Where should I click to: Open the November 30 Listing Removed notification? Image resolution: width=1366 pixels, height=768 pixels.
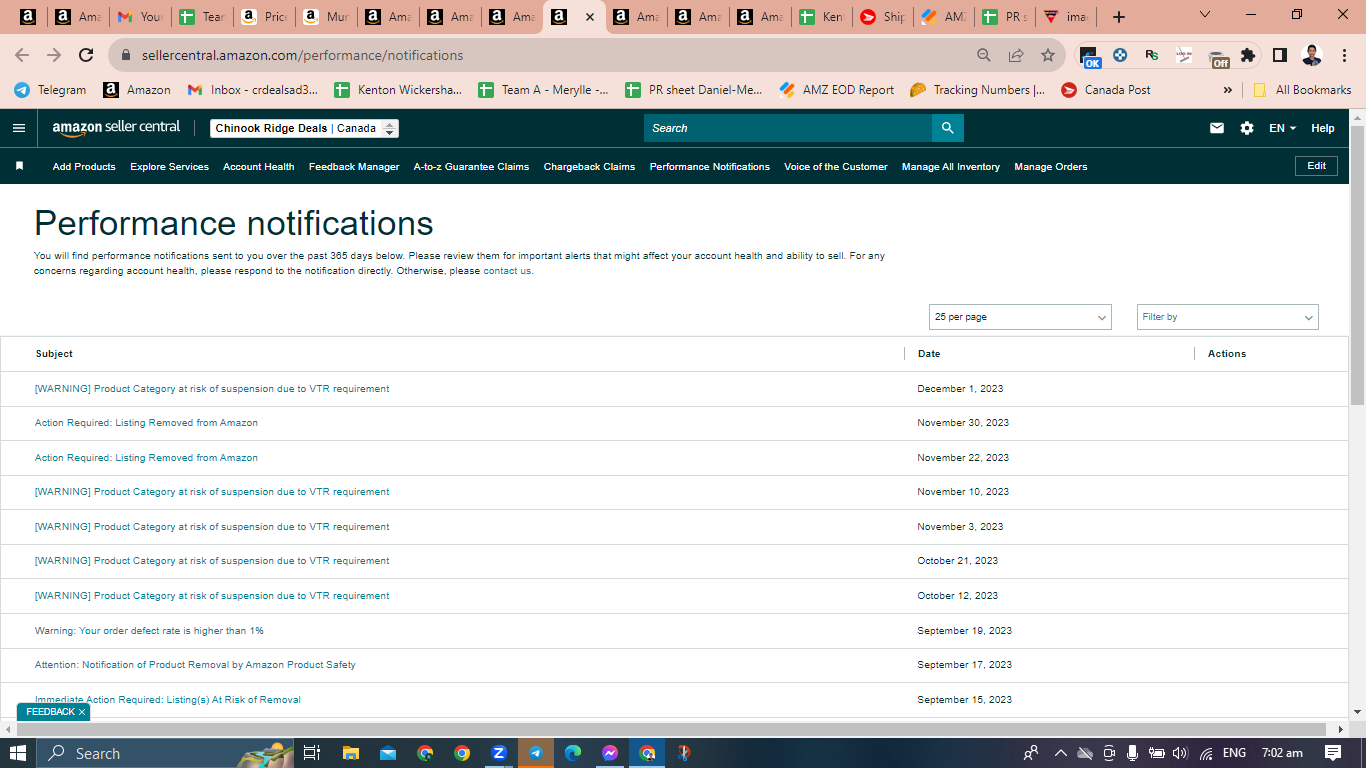(x=146, y=423)
